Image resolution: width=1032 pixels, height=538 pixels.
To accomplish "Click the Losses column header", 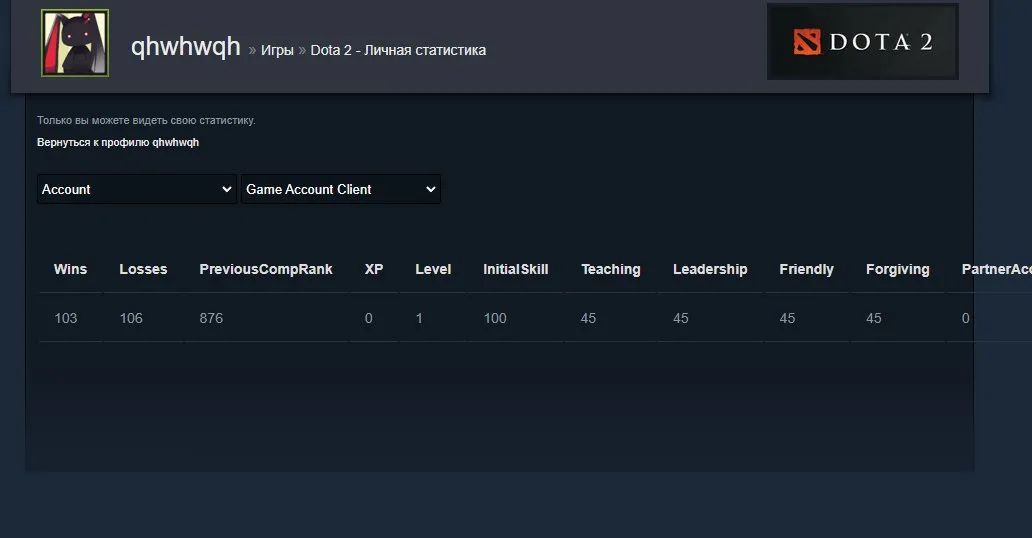I will click(x=143, y=269).
